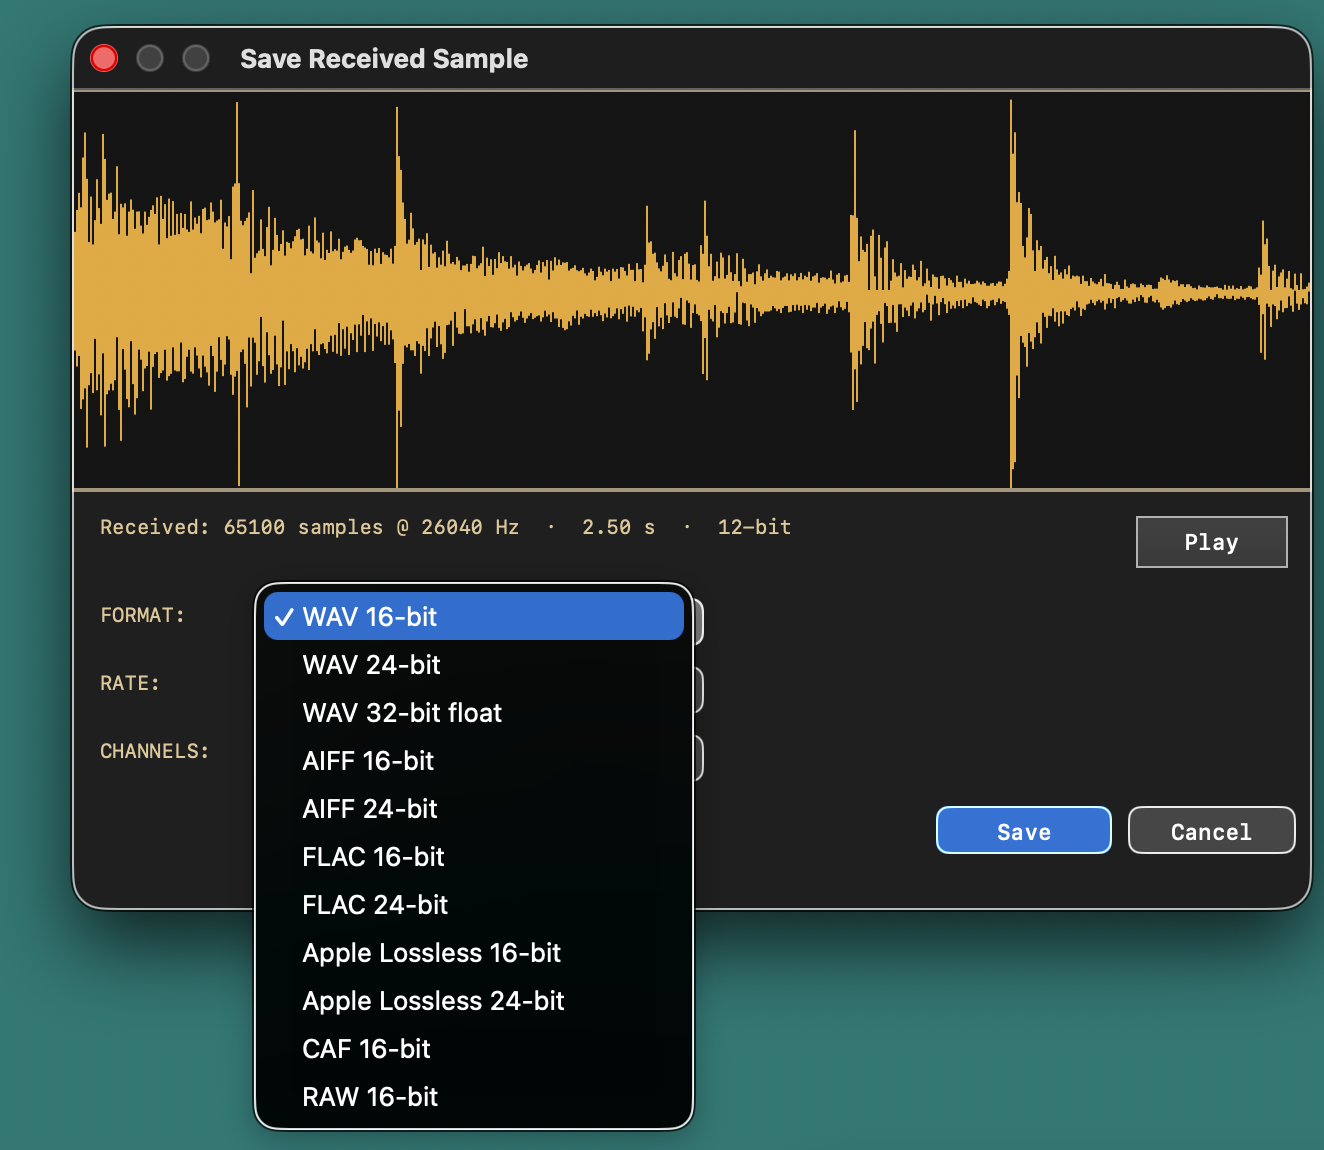The height and width of the screenshot is (1150, 1324).
Task: Click the CHANNELS: label
Action: click(154, 751)
